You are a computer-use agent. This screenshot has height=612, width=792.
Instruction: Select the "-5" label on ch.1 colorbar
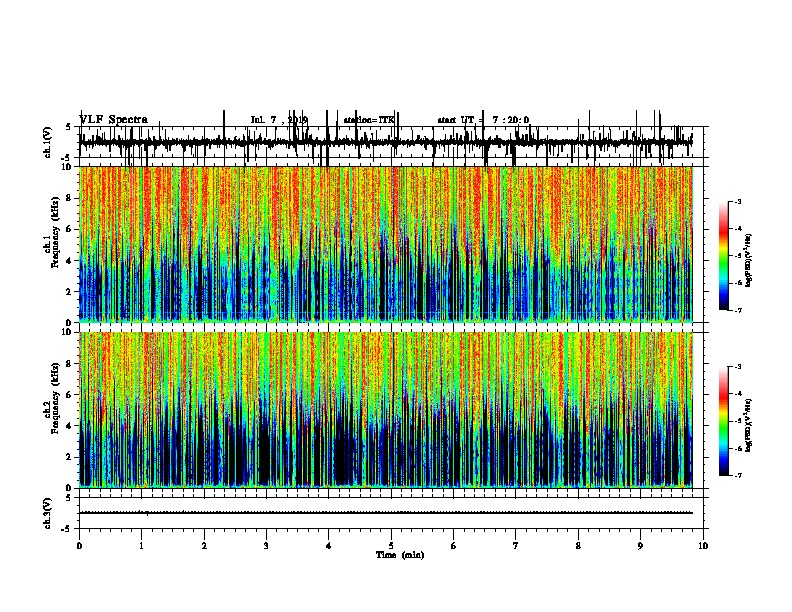click(x=738, y=256)
